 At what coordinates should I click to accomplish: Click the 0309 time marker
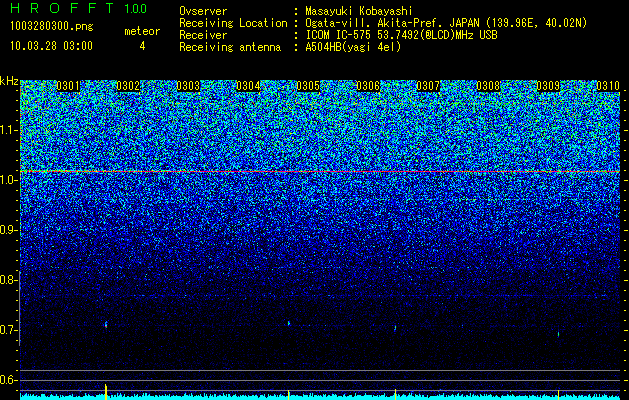pyautogui.click(x=548, y=86)
